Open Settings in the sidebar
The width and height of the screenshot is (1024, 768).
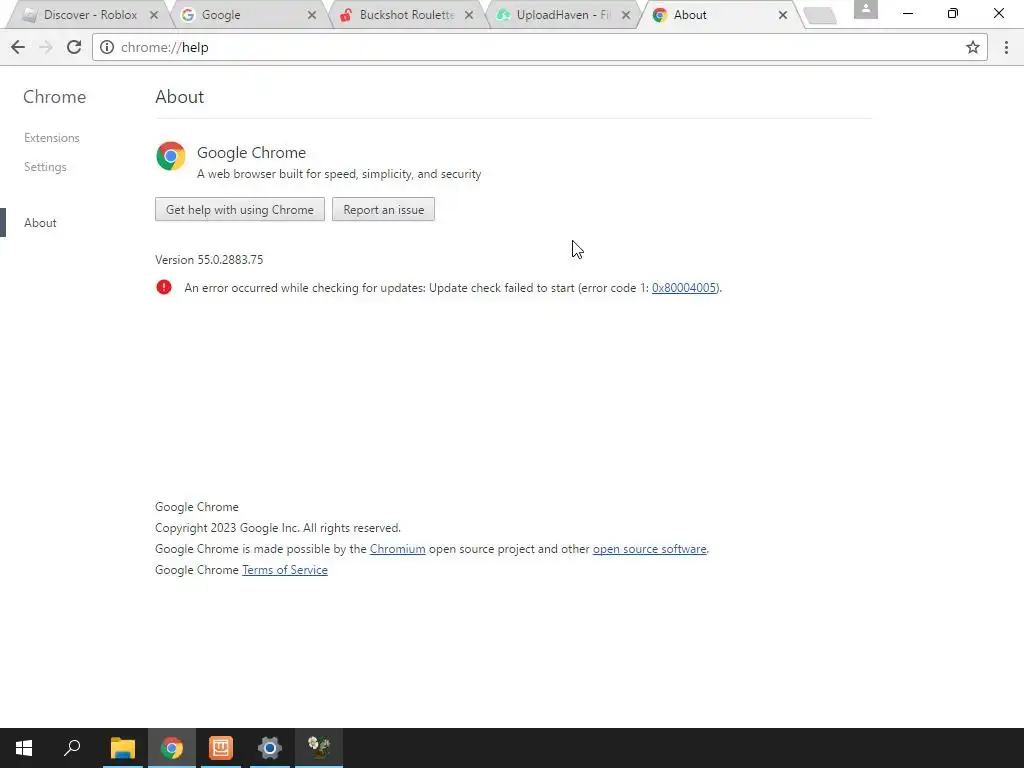(x=45, y=167)
